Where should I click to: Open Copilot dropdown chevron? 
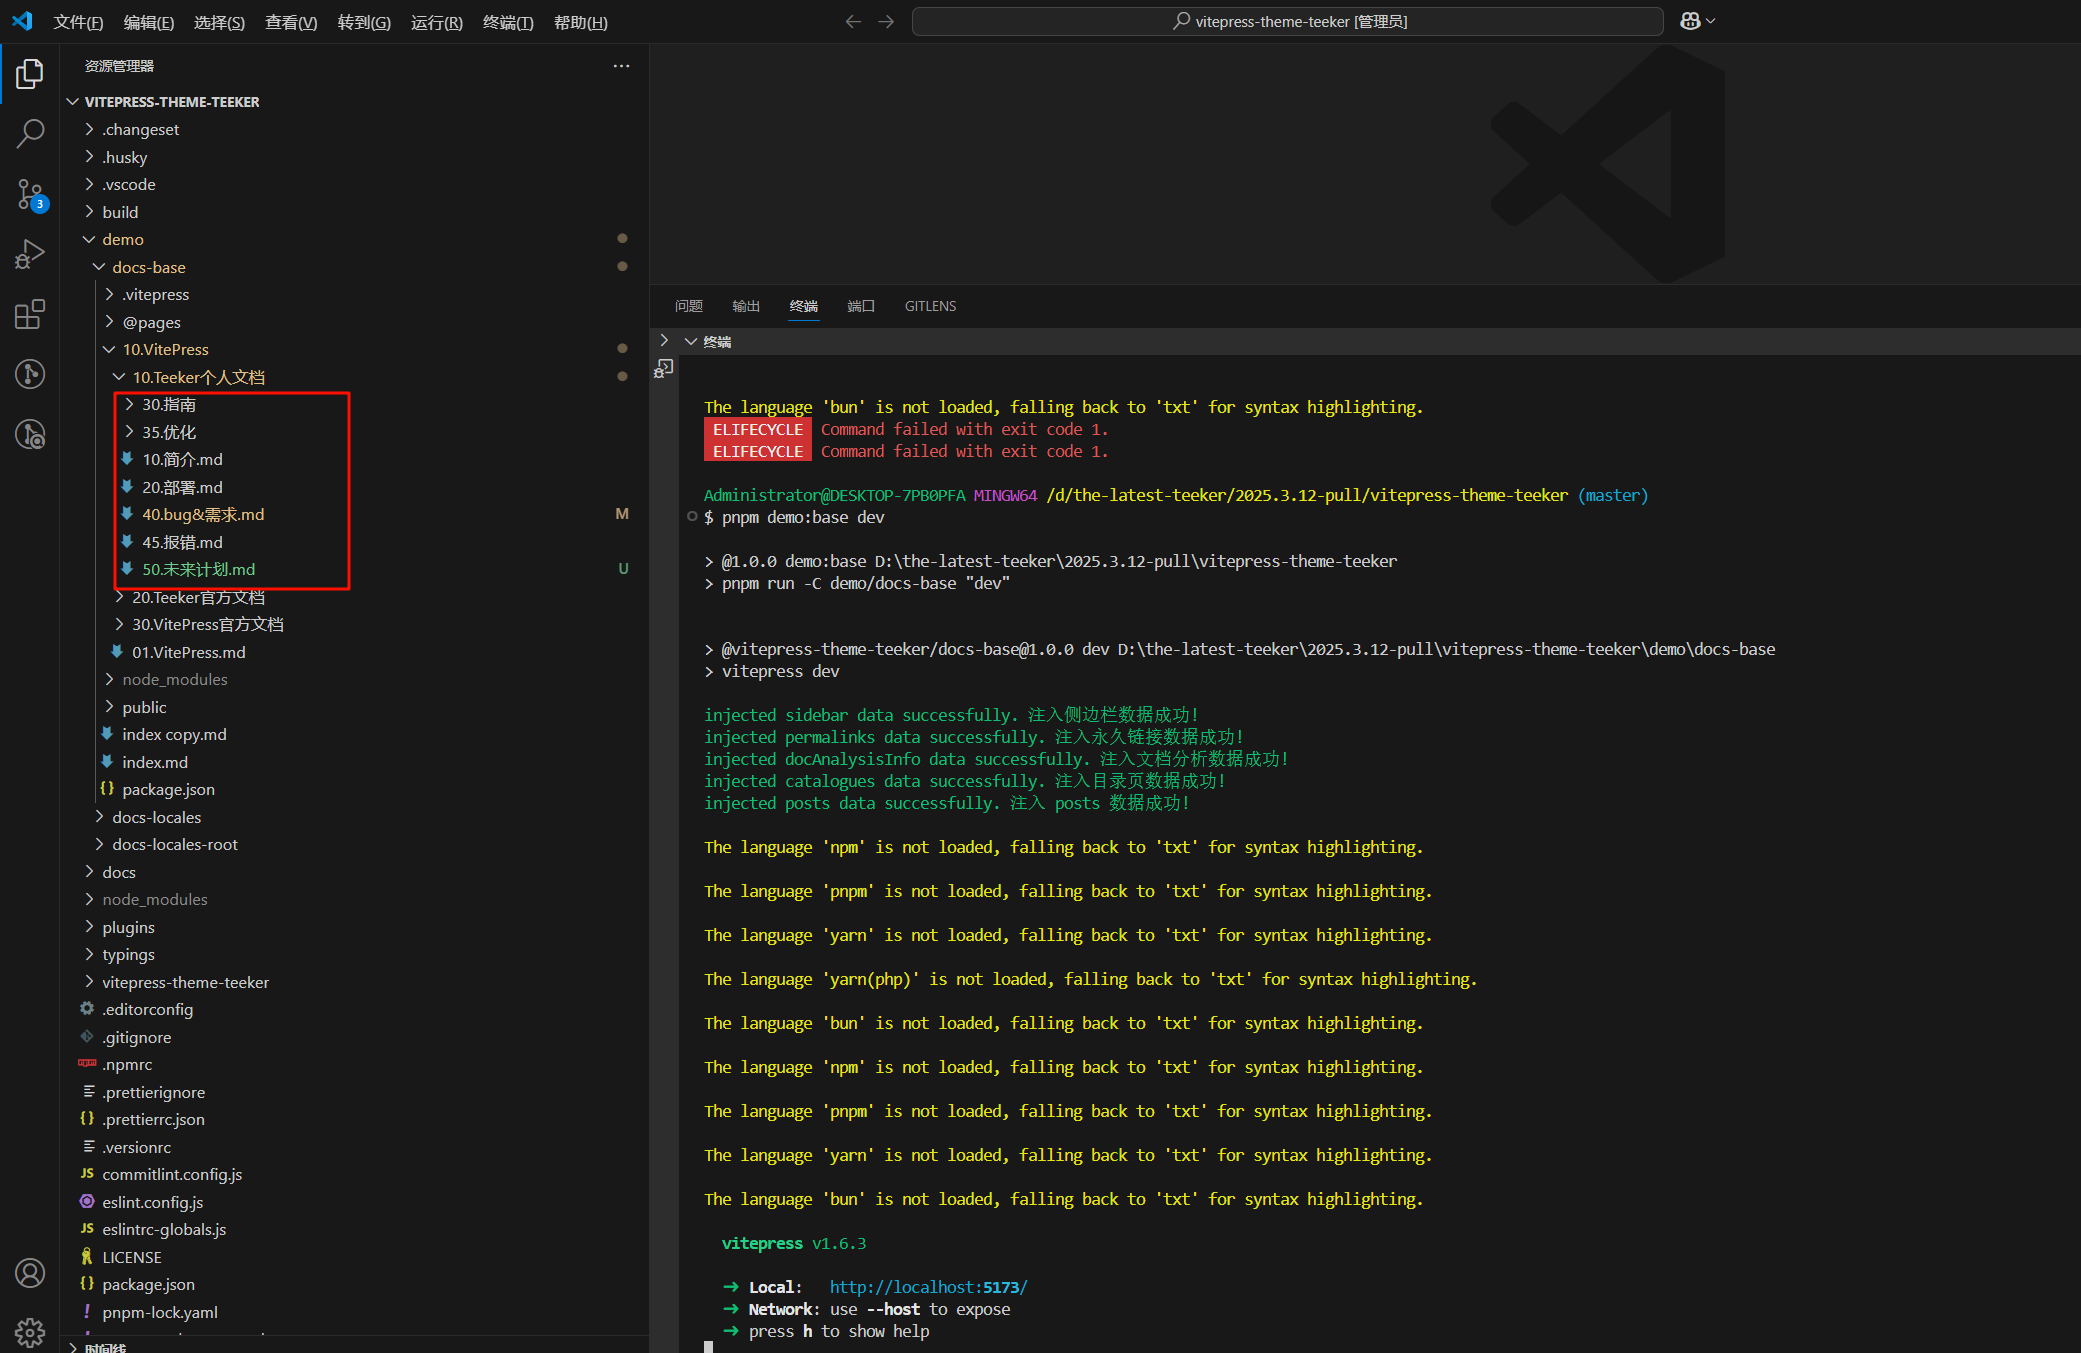(1711, 21)
